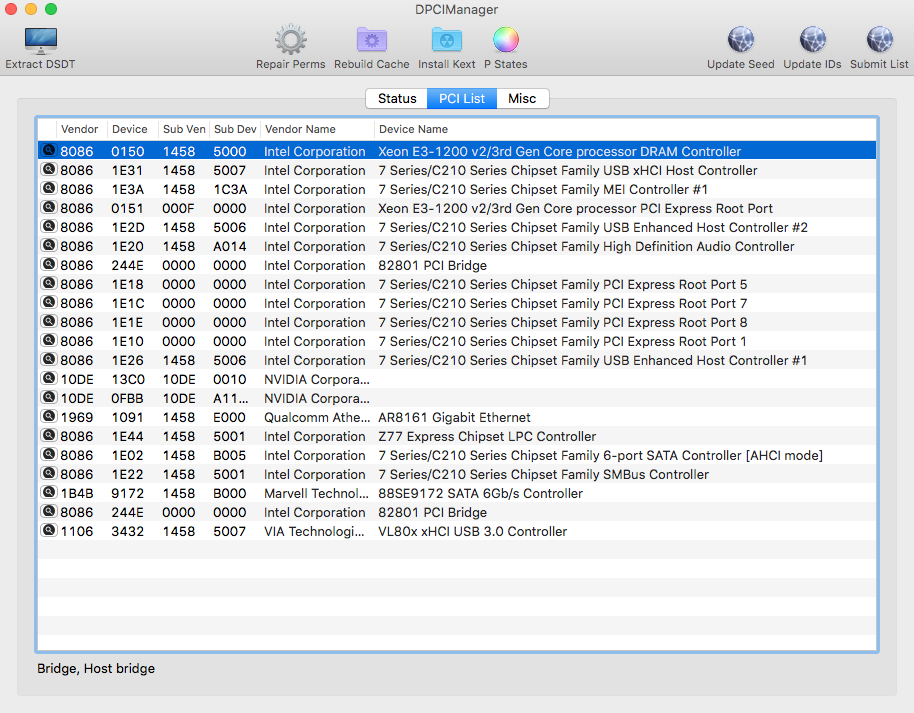Click the Update Seed globe icon

click(x=740, y=41)
